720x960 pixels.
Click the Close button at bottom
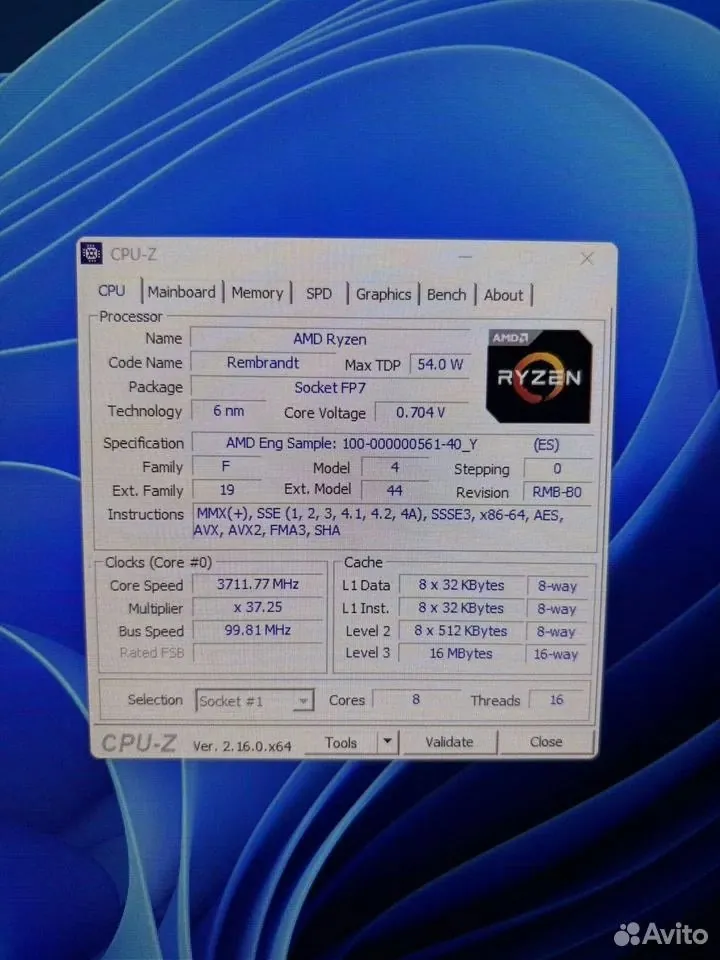tap(546, 742)
